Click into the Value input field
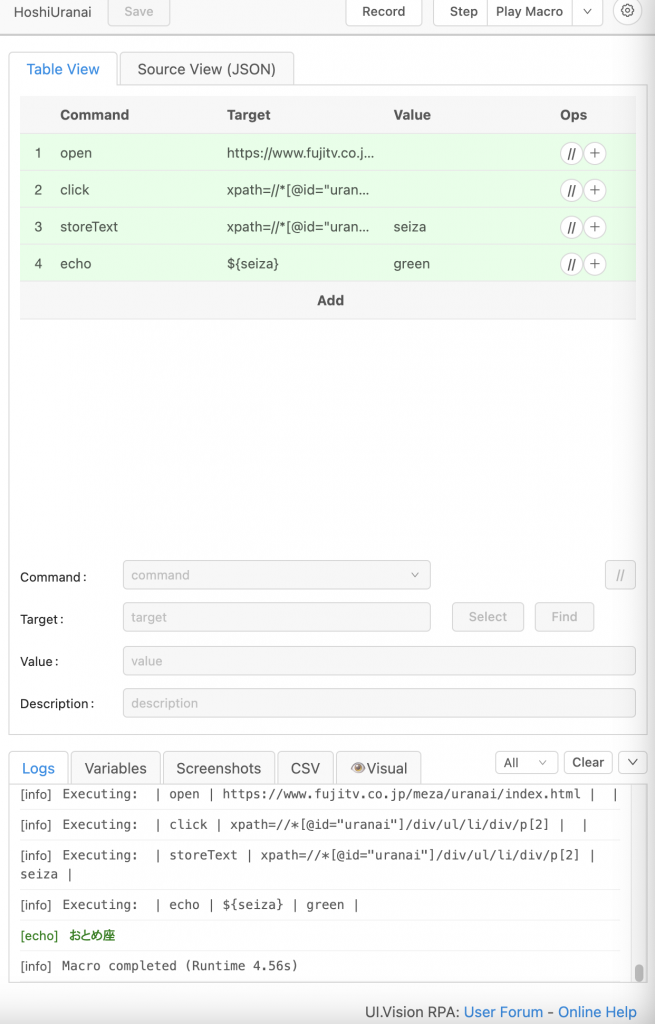This screenshot has width=655, height=1024. [379, 661]
